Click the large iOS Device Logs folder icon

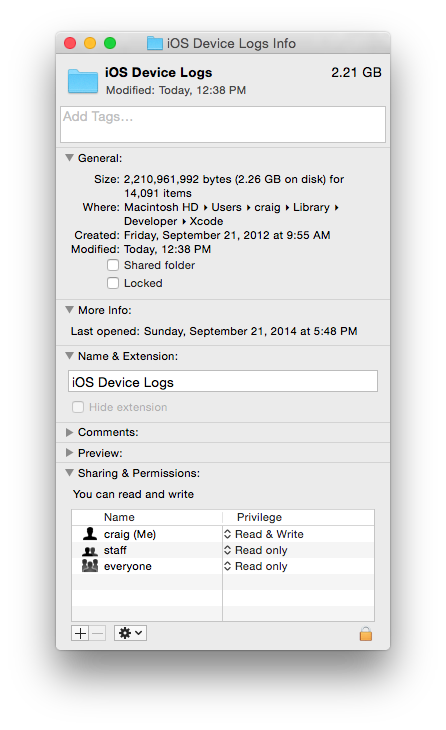tap(83, 81)
